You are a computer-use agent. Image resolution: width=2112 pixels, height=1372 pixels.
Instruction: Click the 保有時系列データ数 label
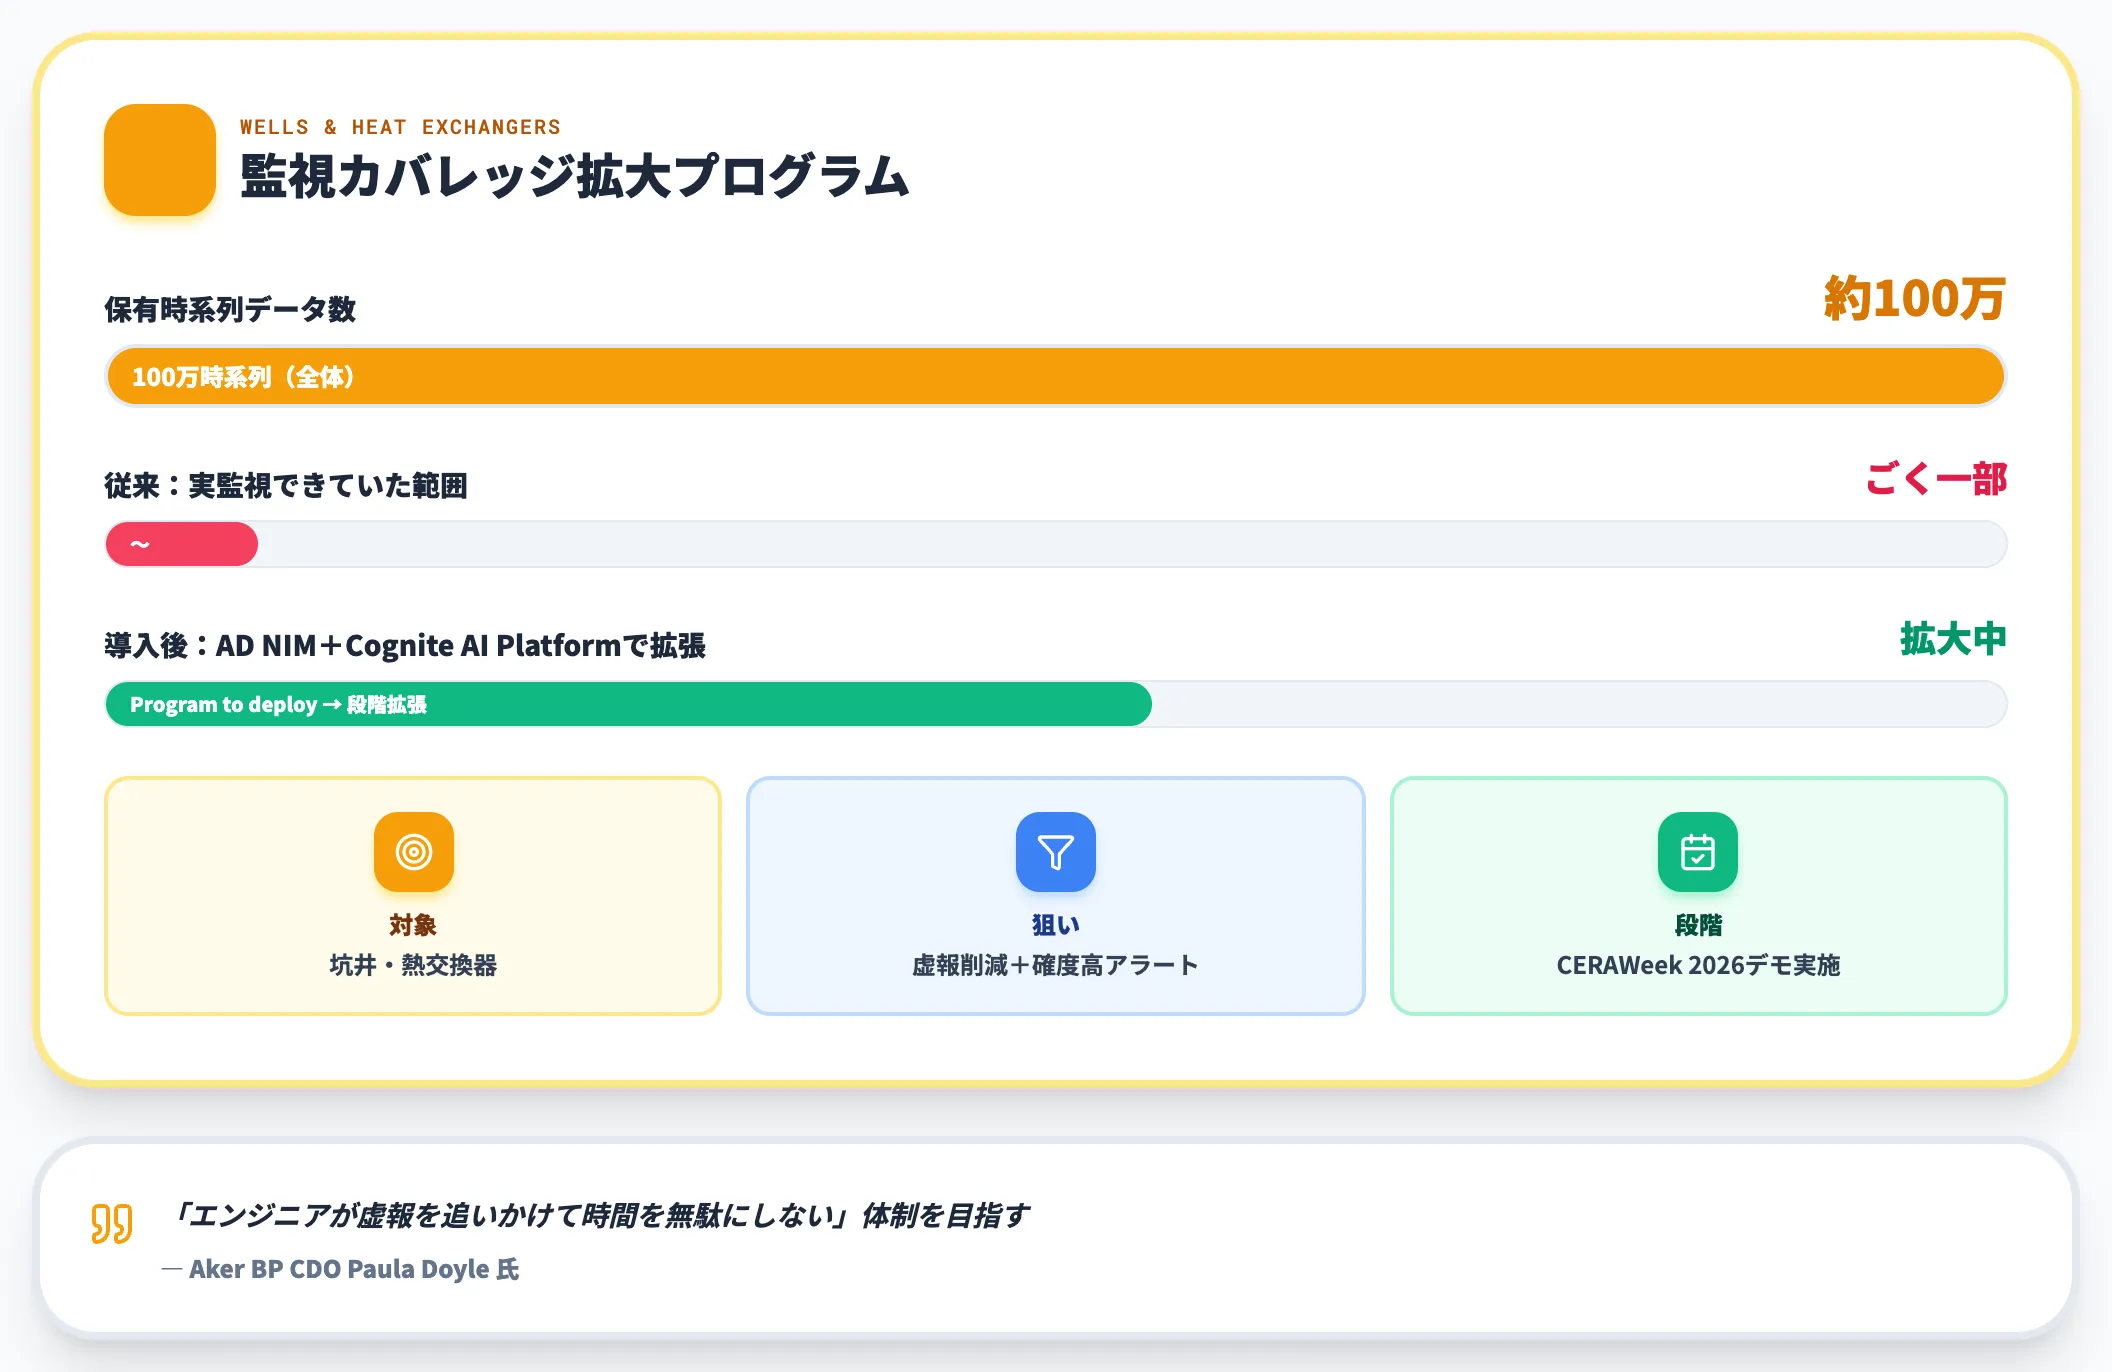click(x=230, y=309)
